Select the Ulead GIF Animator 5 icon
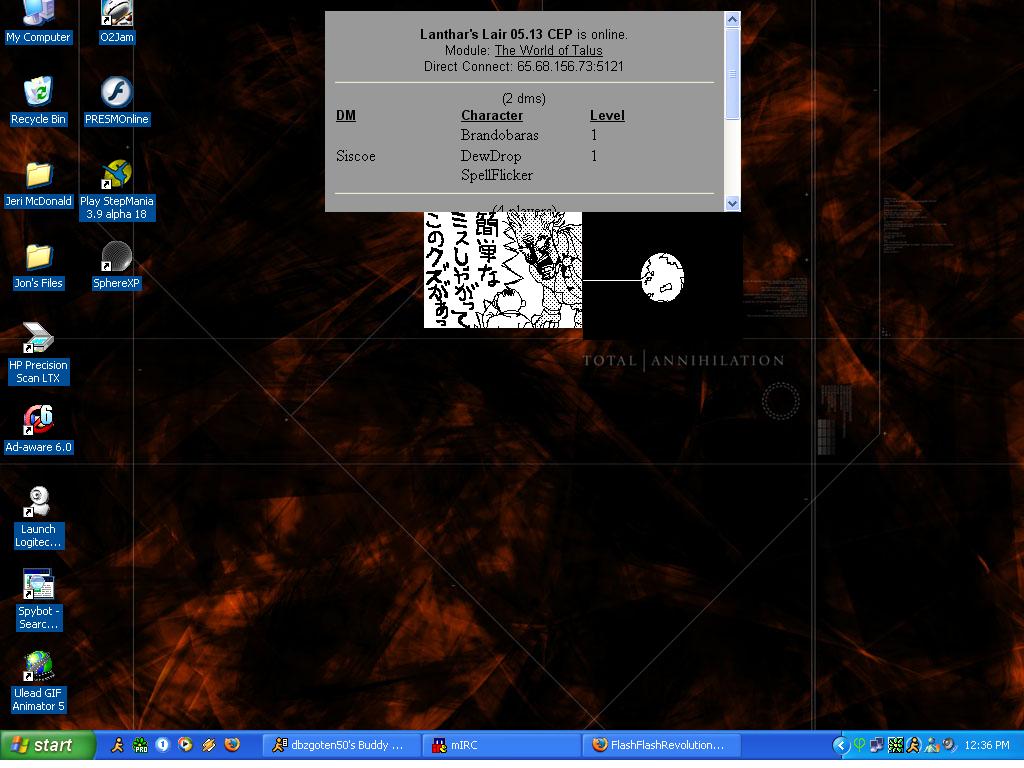Viewport: 1024px width, 768px height. pyautogui.click(x=38, y=681)
